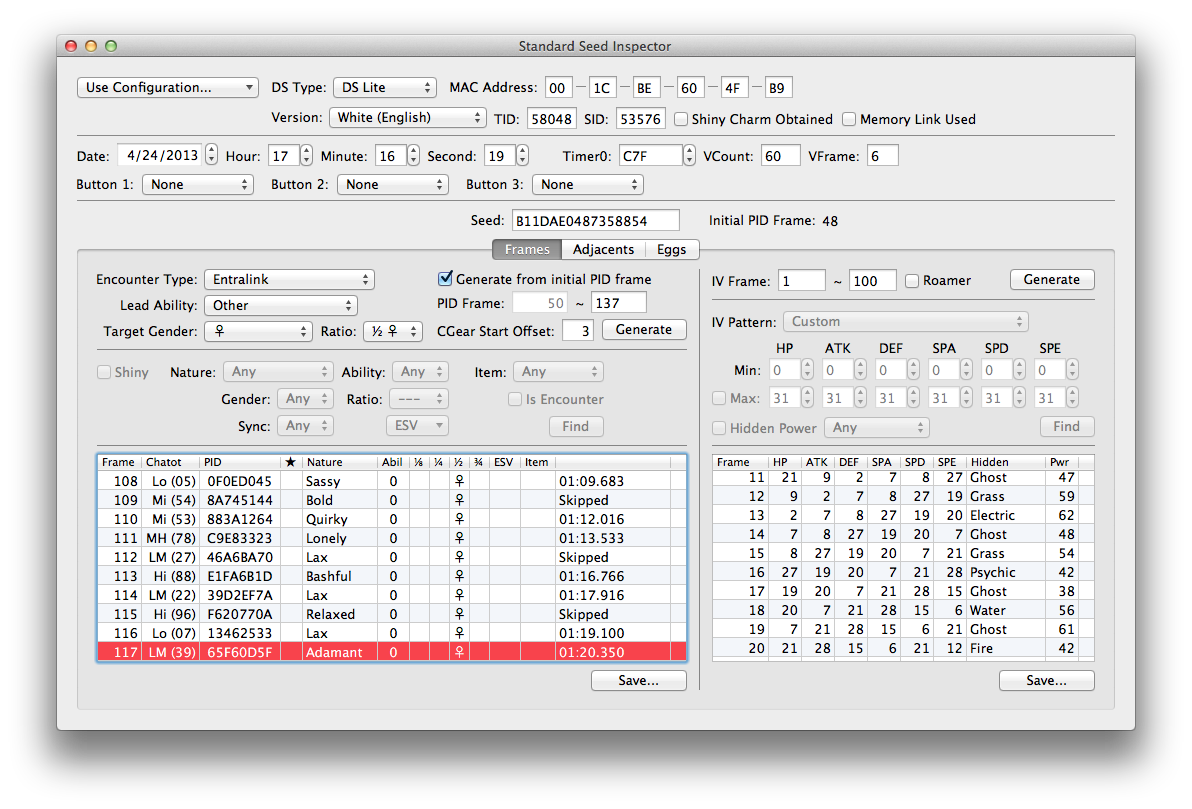The height and width of the screenshot is (809, 1192).
Task: Click the SID field showing 53576
Action: [x=640, y=119]
